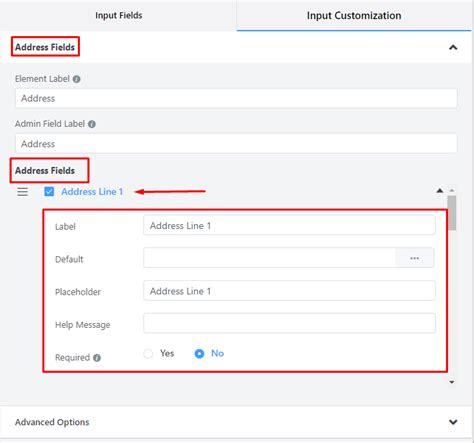
Task: Edit the Label text field
Action: point(289,225)
